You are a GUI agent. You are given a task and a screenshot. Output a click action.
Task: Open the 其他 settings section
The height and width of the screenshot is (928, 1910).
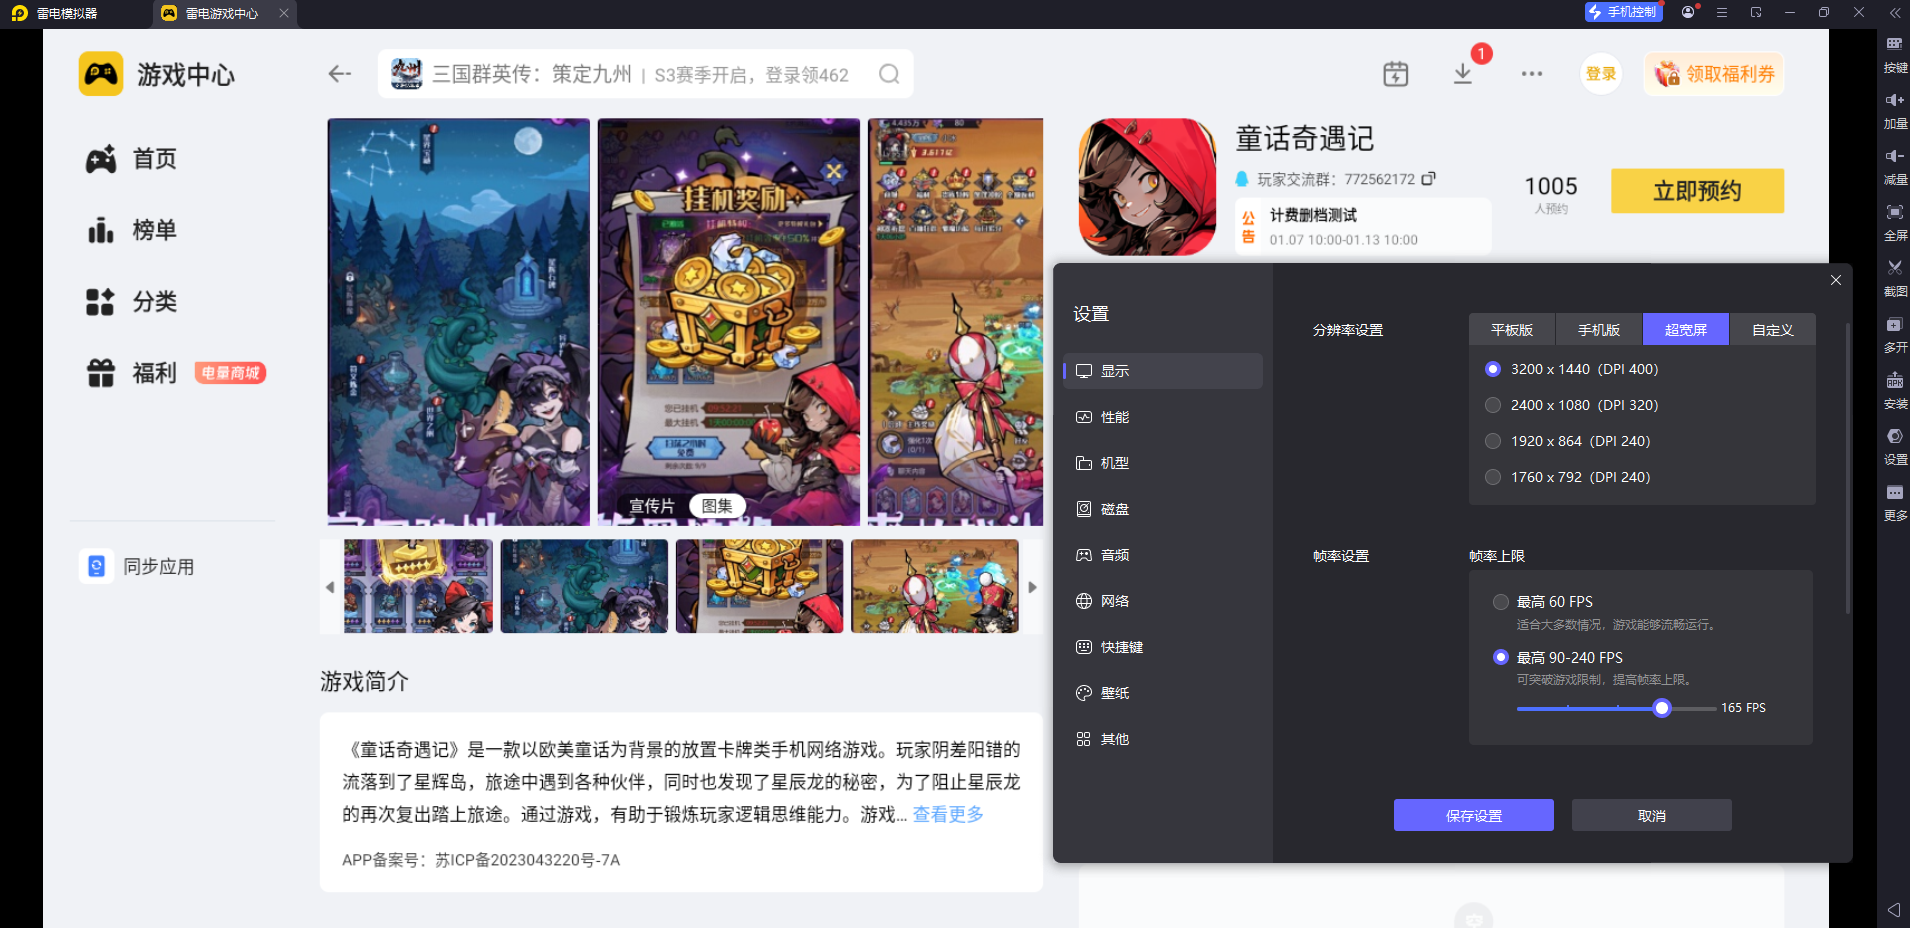[x=1163, y=739]
